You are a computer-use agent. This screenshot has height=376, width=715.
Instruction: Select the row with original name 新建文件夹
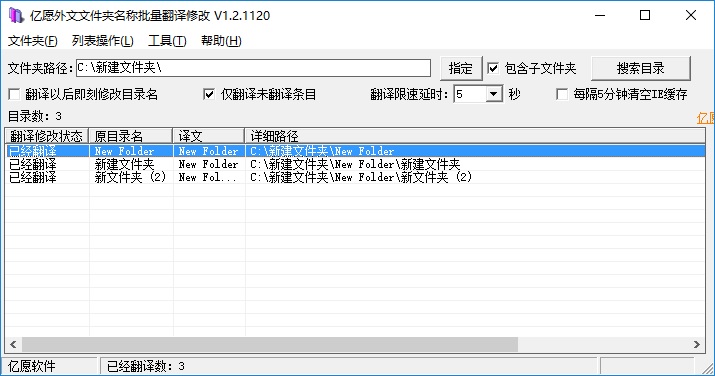[x=355, y=164]
